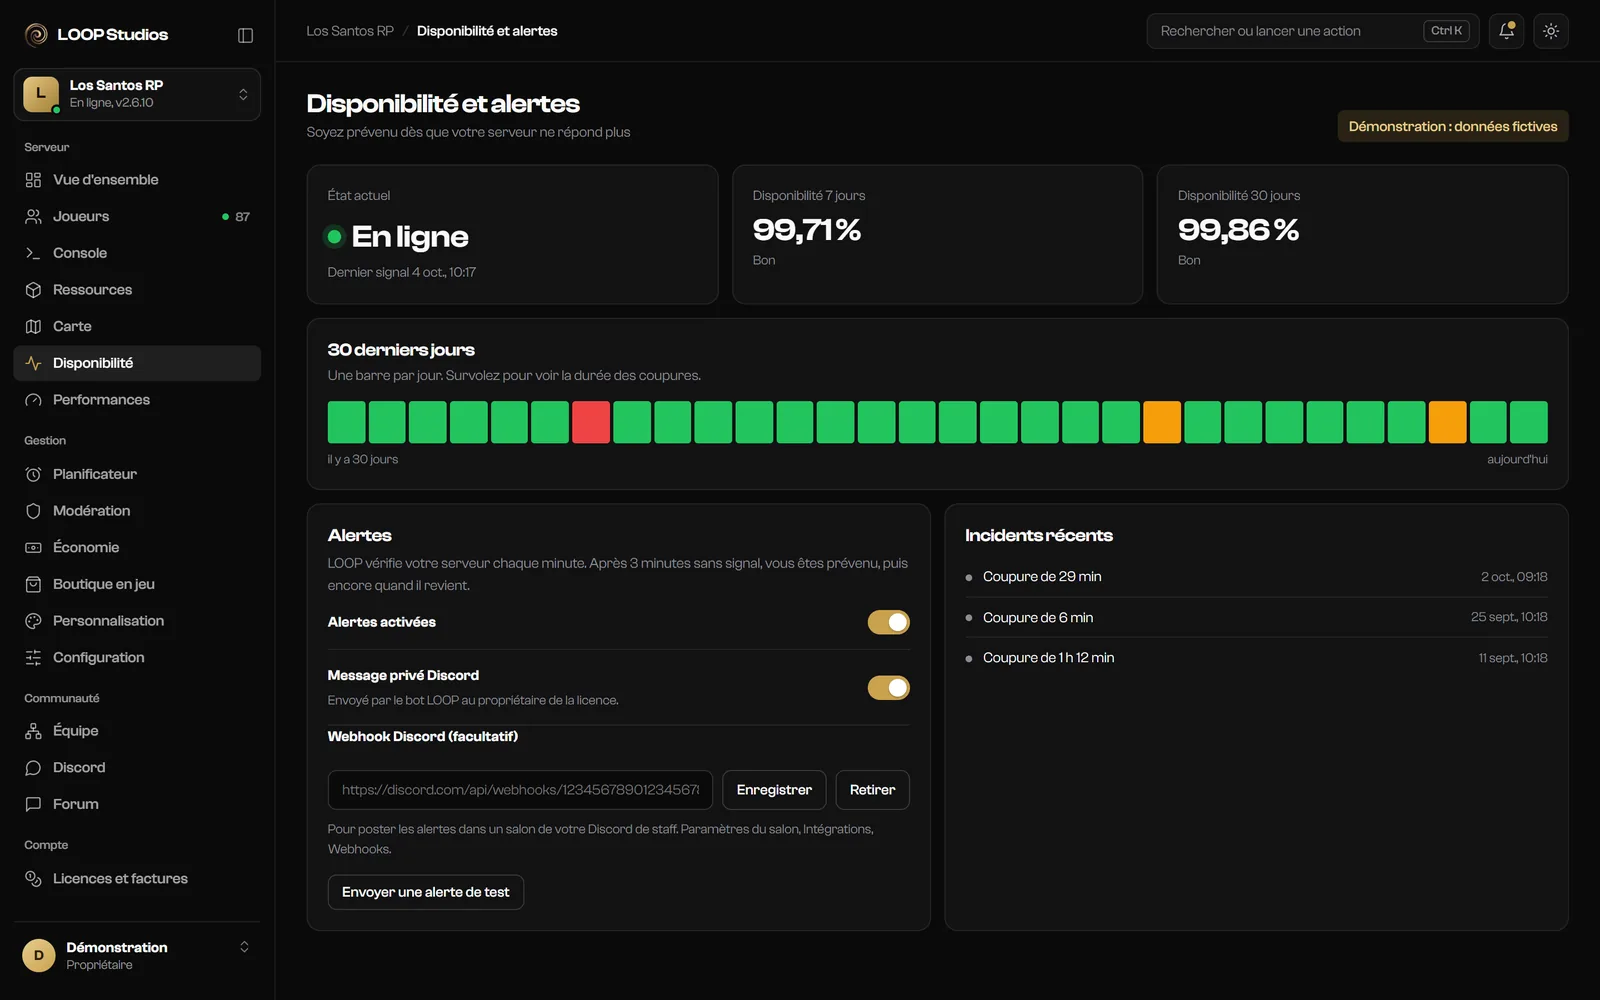1600x1000 pixels.
Task: Click the Personnalisation palette icon
Action: [x=33, y=621]
